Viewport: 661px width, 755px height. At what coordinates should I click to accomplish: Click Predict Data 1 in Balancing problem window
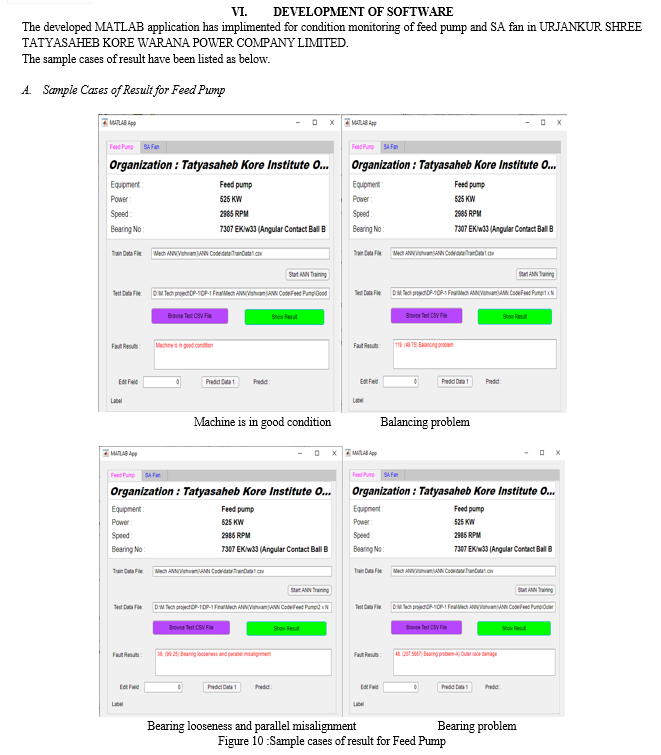pyautogui.click(x=455, y=381)
